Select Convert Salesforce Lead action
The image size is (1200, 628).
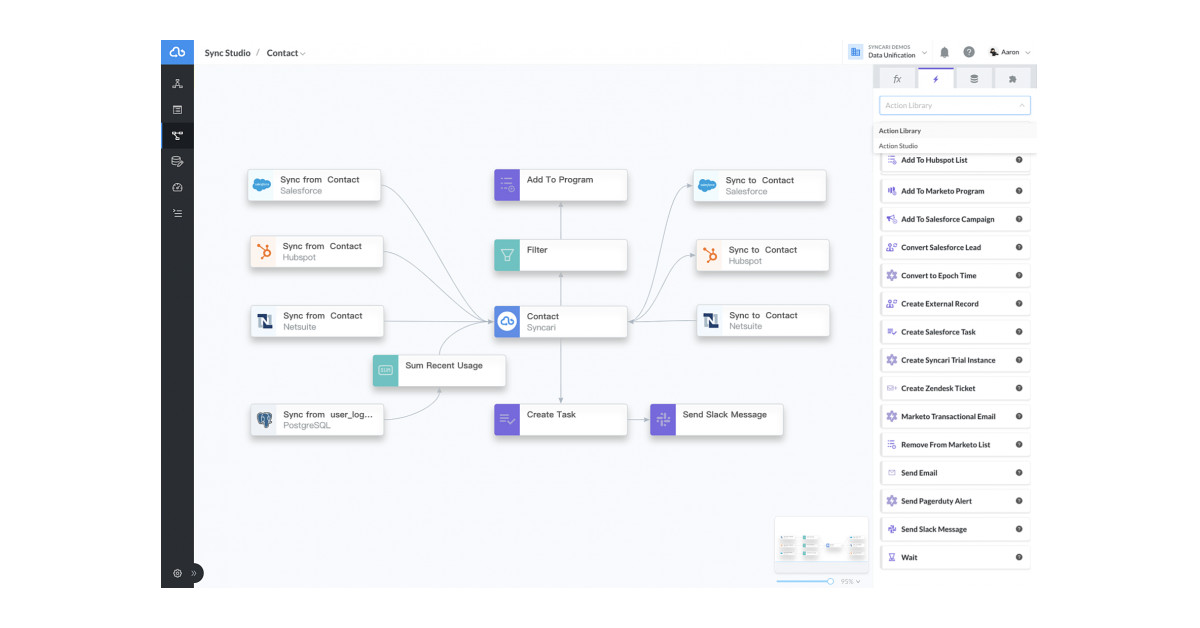[x=955, y=247]
